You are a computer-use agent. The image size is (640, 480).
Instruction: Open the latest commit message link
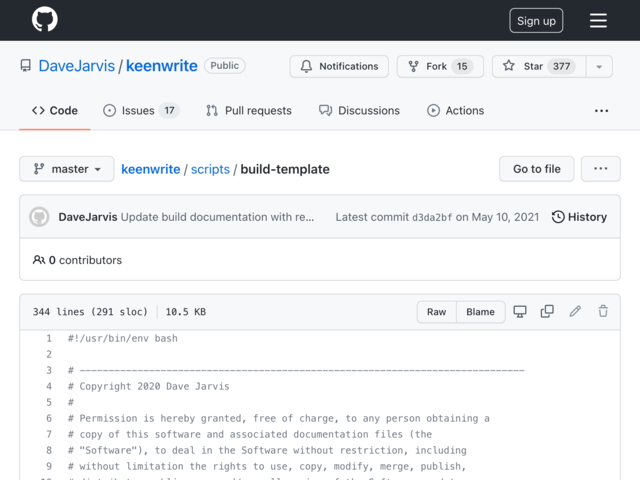click(217, 217)
